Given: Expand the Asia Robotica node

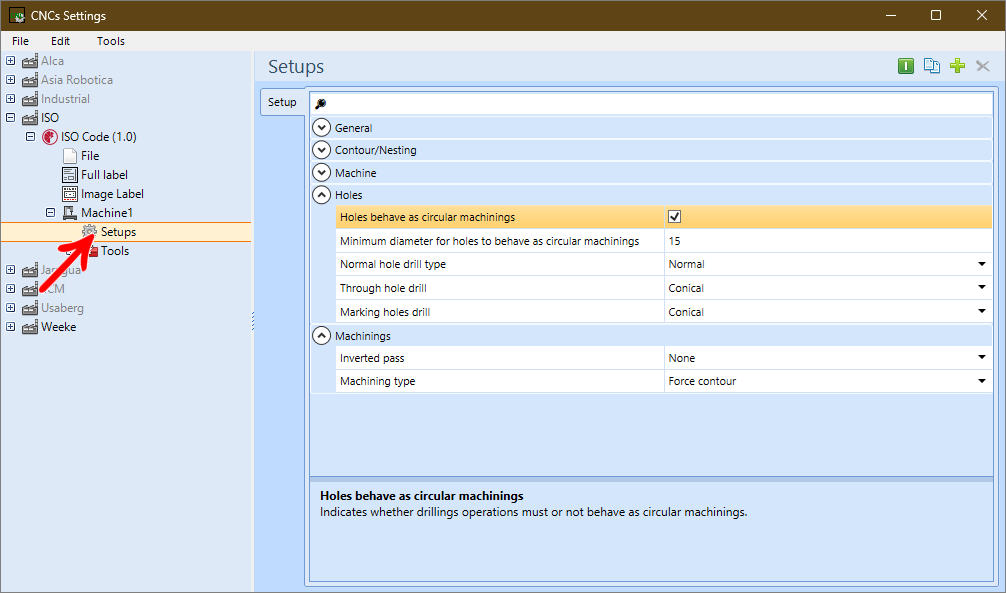Looking at the screenshot, I should point(10,80).
